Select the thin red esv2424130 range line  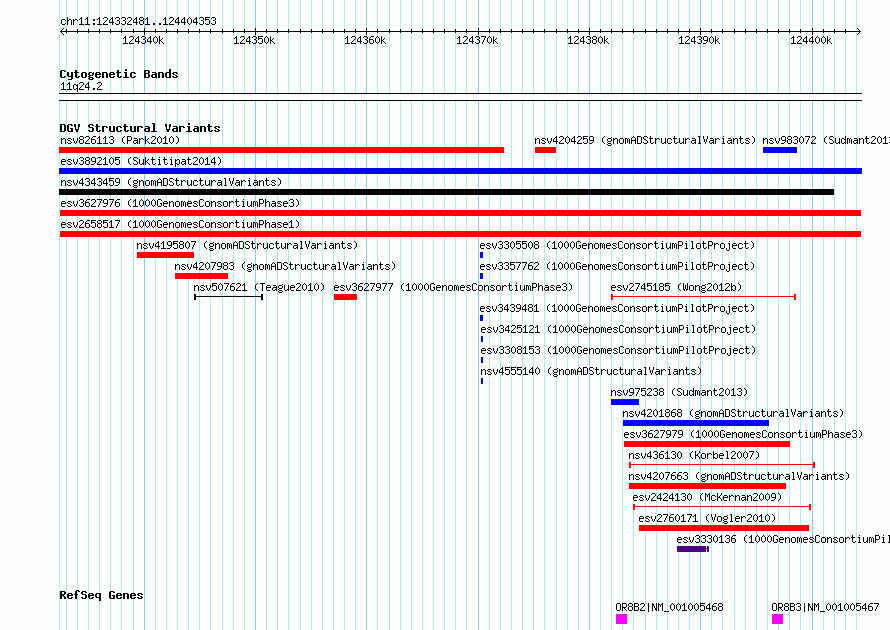pyautogui.click(x=722, y=507)
